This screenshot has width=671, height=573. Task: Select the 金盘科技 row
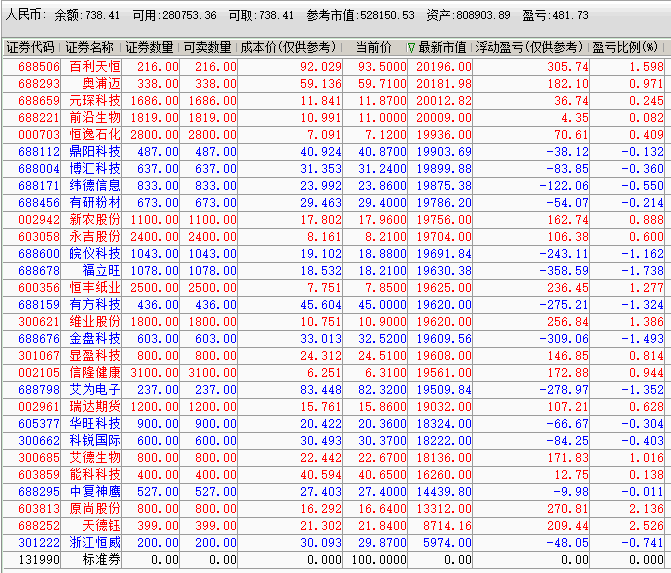(333, 338)
